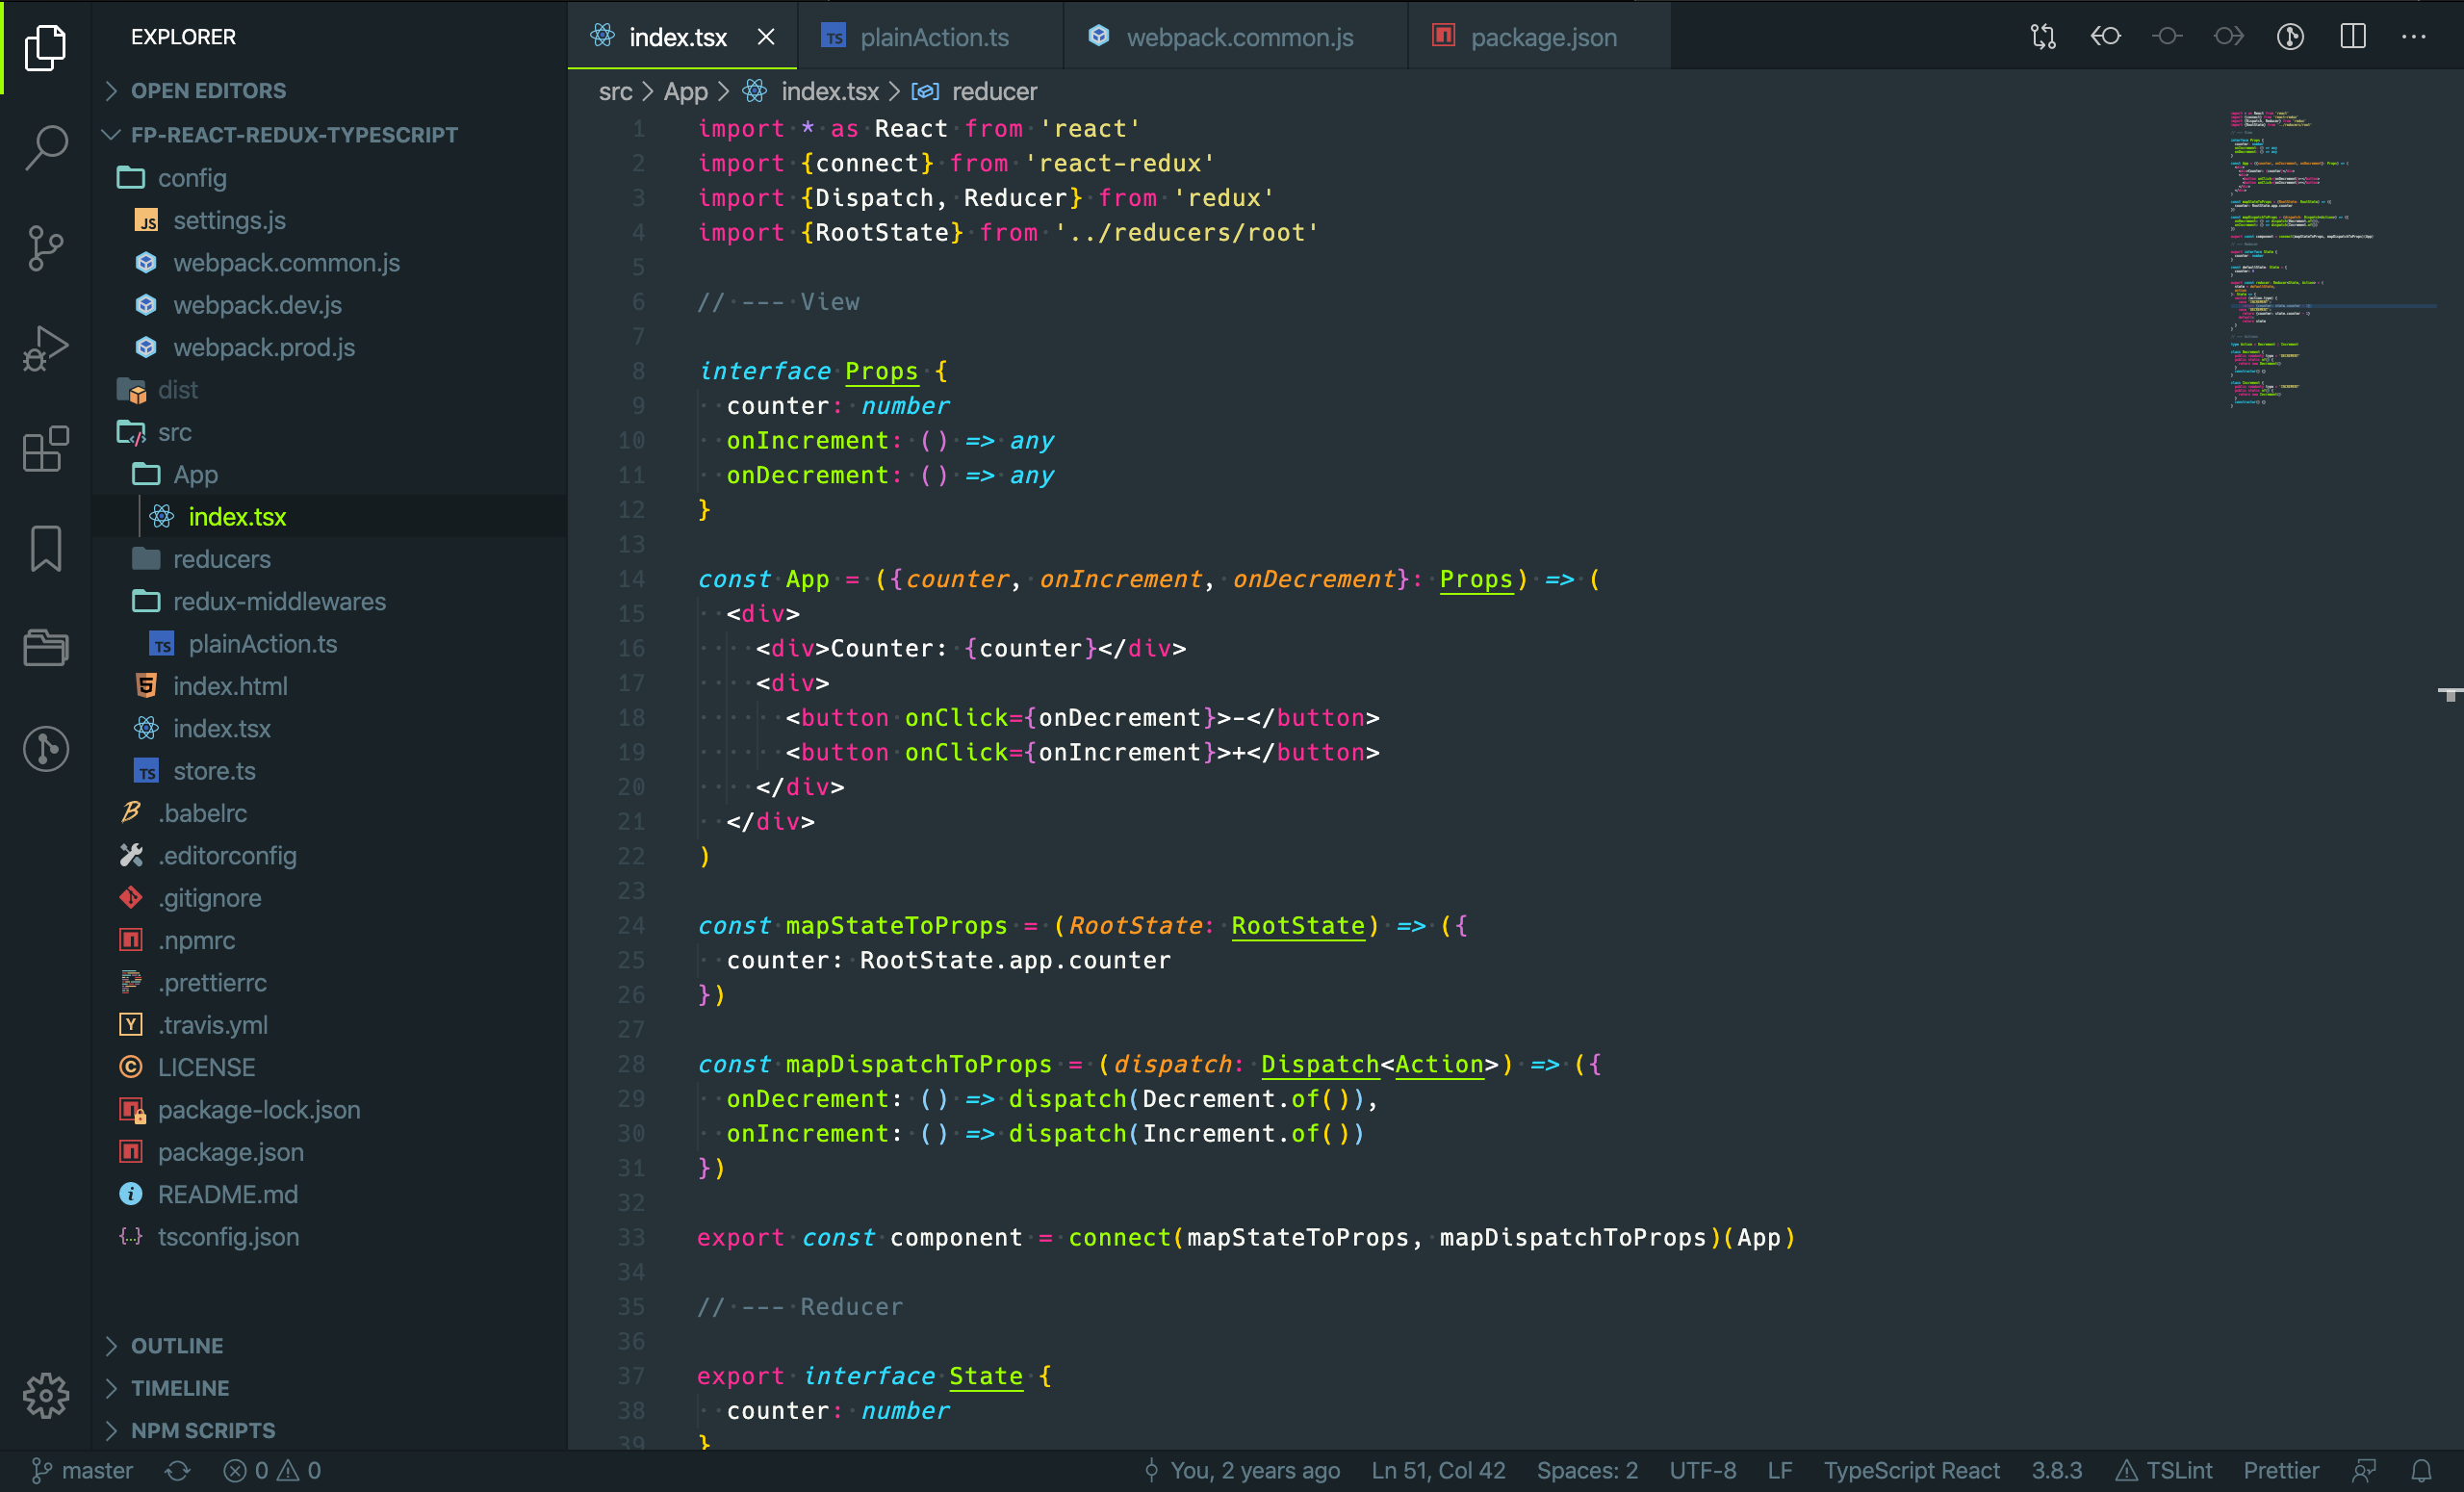
Task: Select the Bookmarks icon in the activity bar
Action: [x=45, y=548]
